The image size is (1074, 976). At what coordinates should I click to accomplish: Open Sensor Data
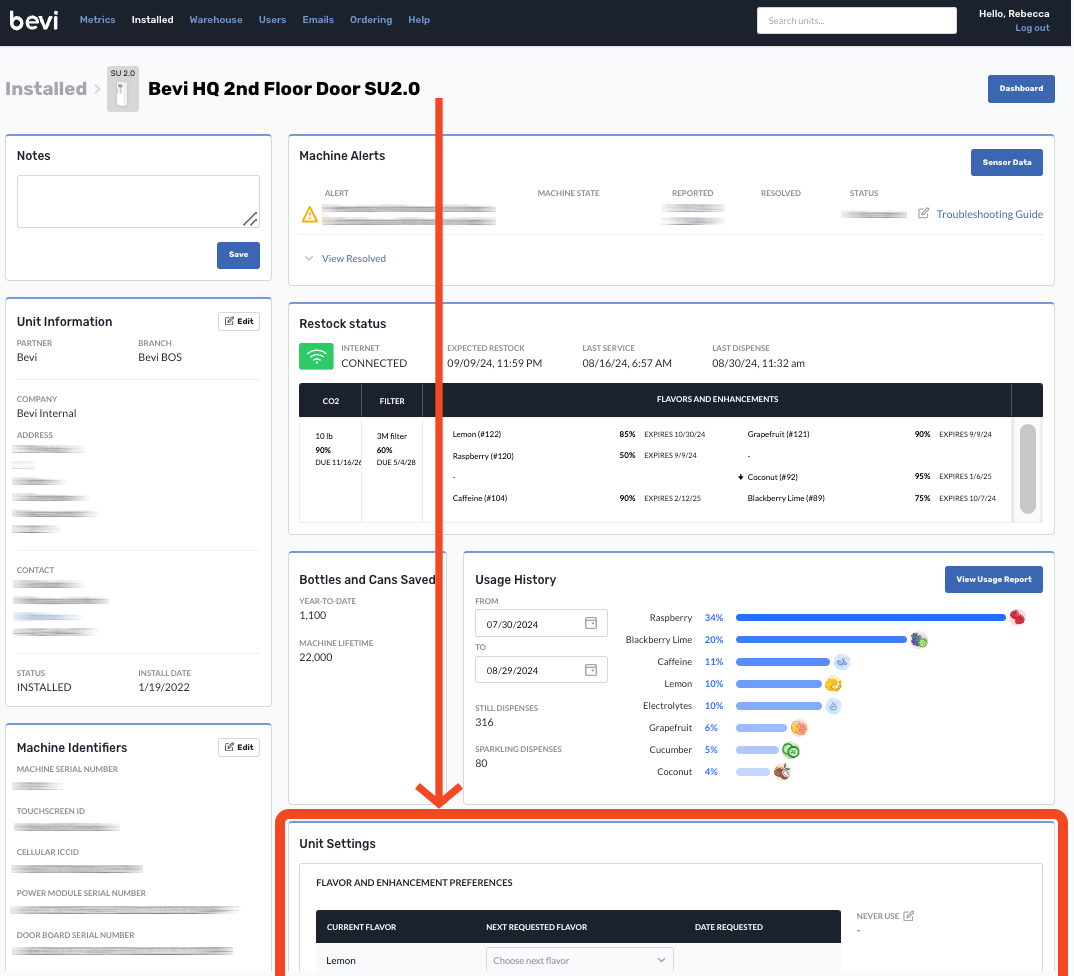pyautogui.click(x=1006, y=162)
